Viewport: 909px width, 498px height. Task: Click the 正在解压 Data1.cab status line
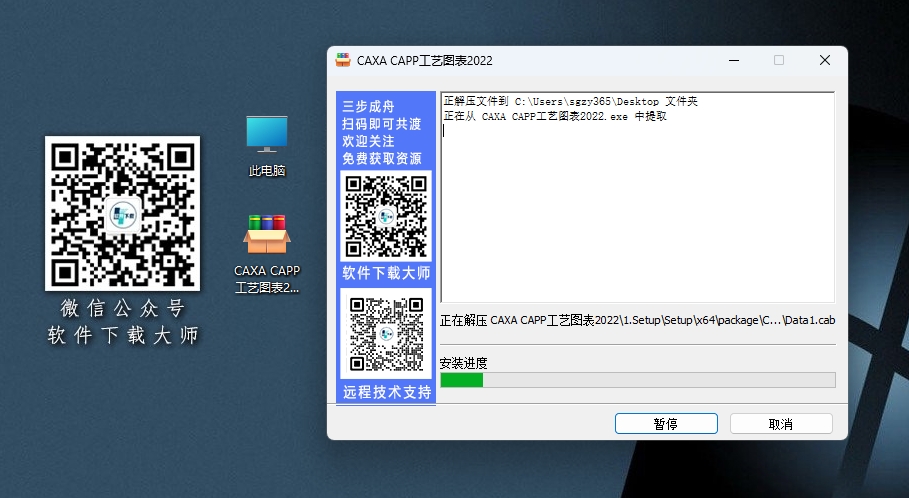tap(638, 320)
